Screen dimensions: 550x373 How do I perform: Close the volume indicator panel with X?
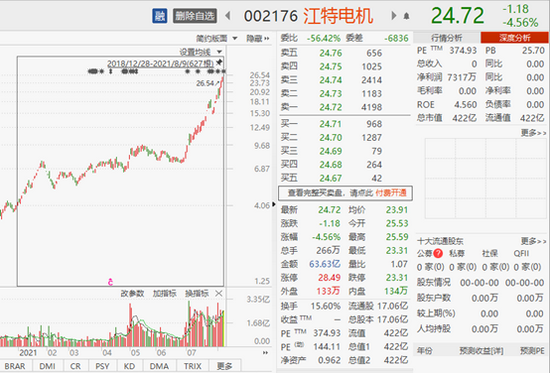coord(219,293)
